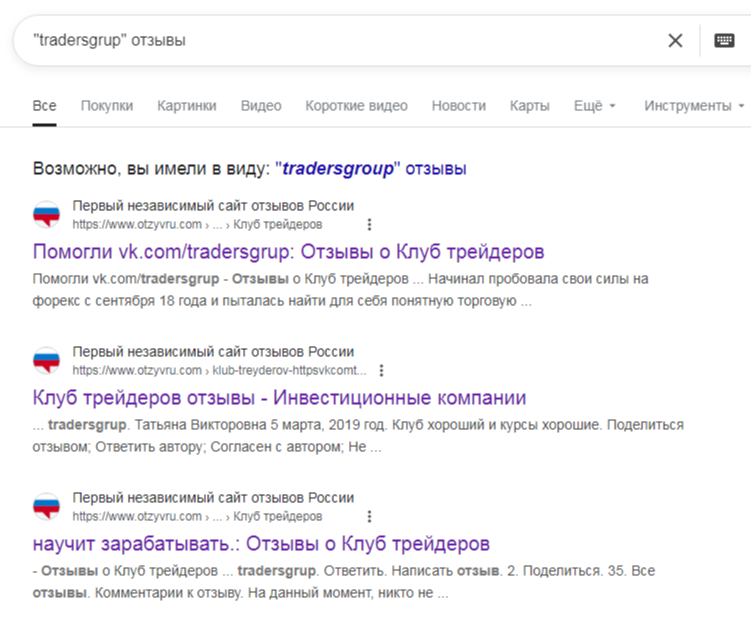This screenshot has height=622, width=751.
Task: Open "Клуб трейдеров отзывы - Инвестиционные компании" link
Action: point(279,397)
